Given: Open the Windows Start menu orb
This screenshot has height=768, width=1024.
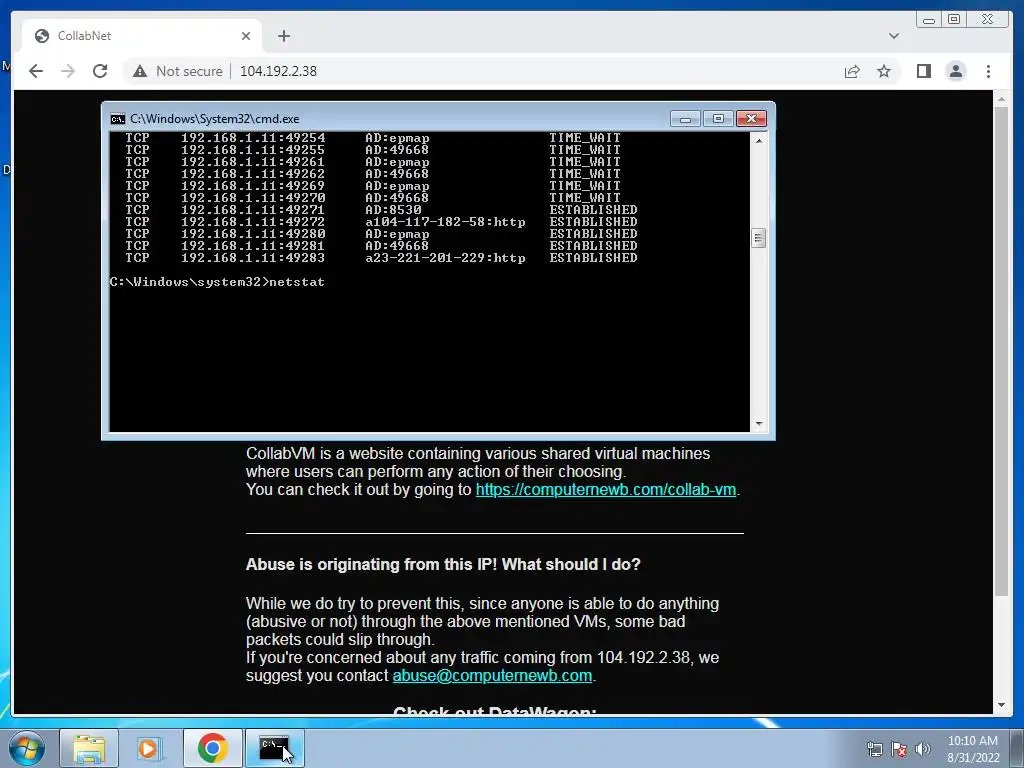Looking at the screenshot, I should (27, 748).
